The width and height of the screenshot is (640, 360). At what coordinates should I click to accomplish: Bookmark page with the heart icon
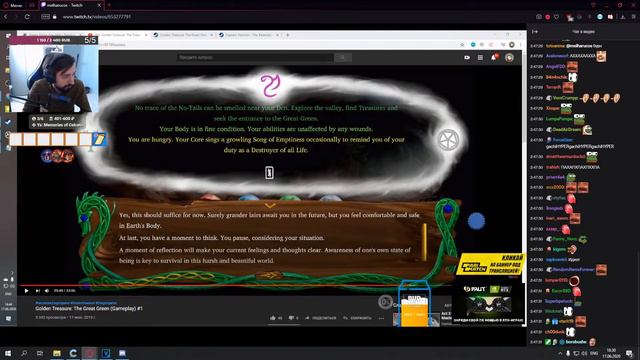(557, 17)
